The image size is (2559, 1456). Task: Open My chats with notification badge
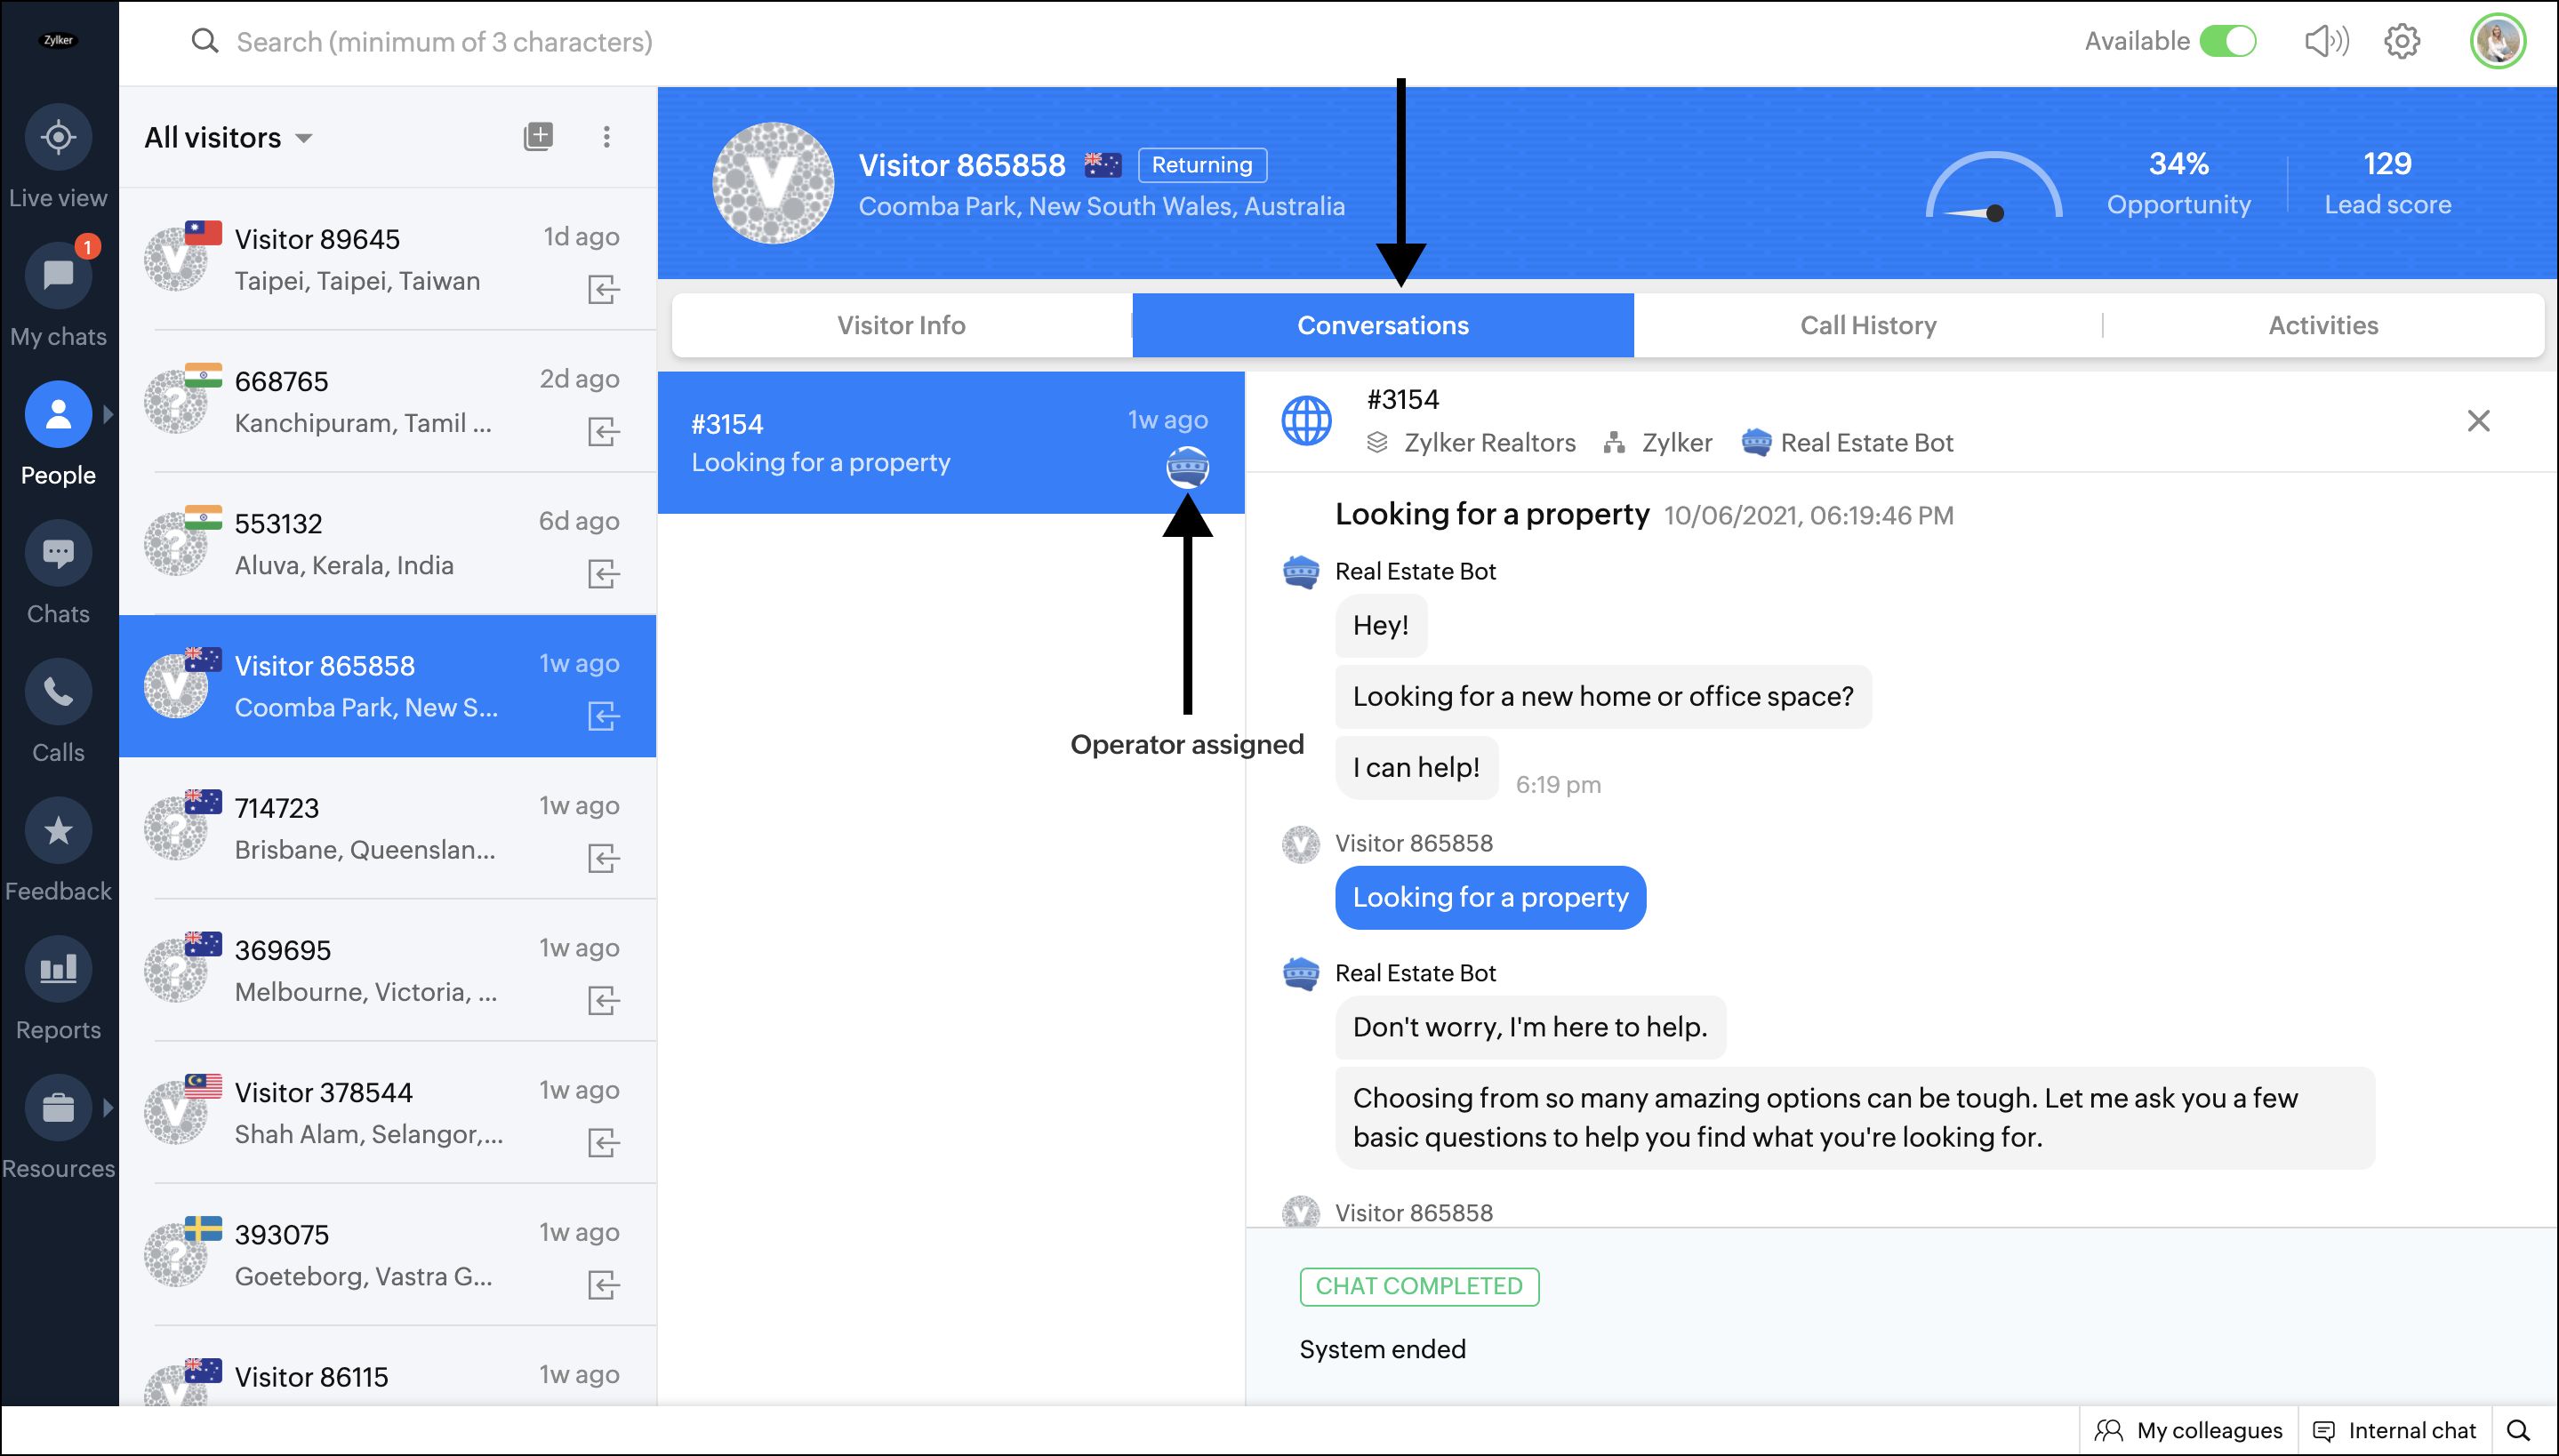tap(58, 276)
